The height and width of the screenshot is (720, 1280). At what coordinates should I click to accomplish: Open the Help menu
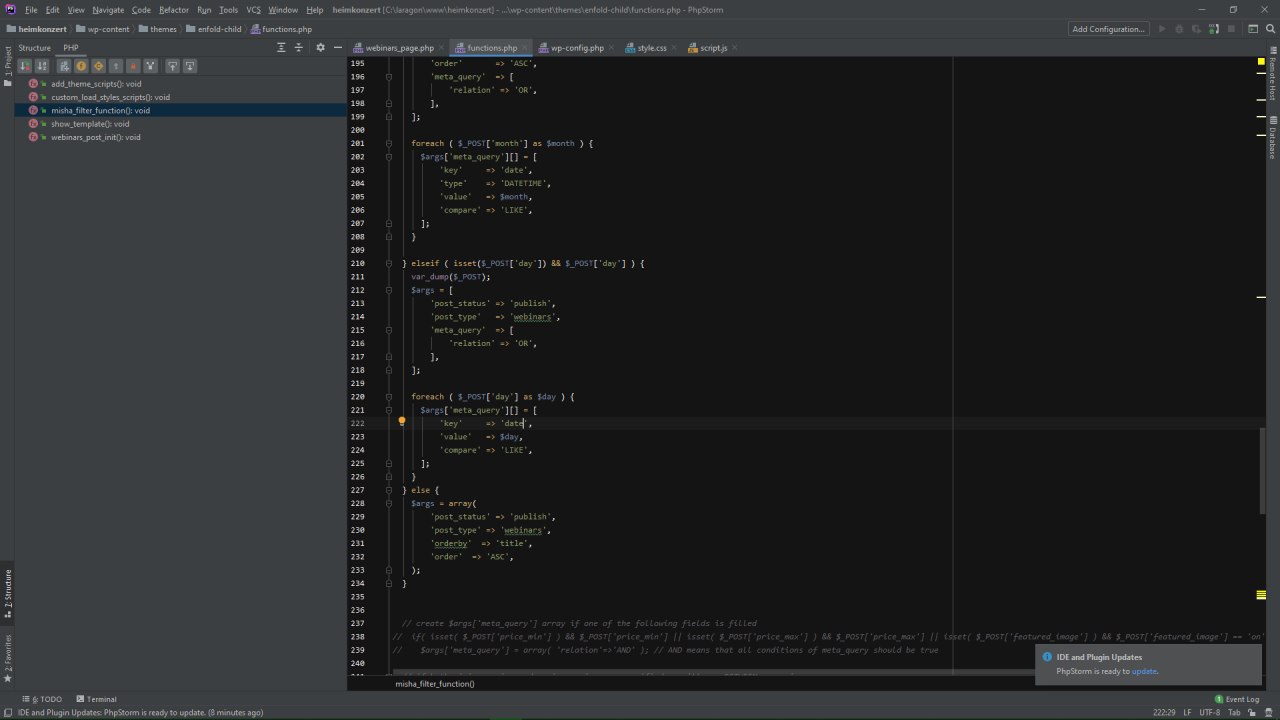314,10
